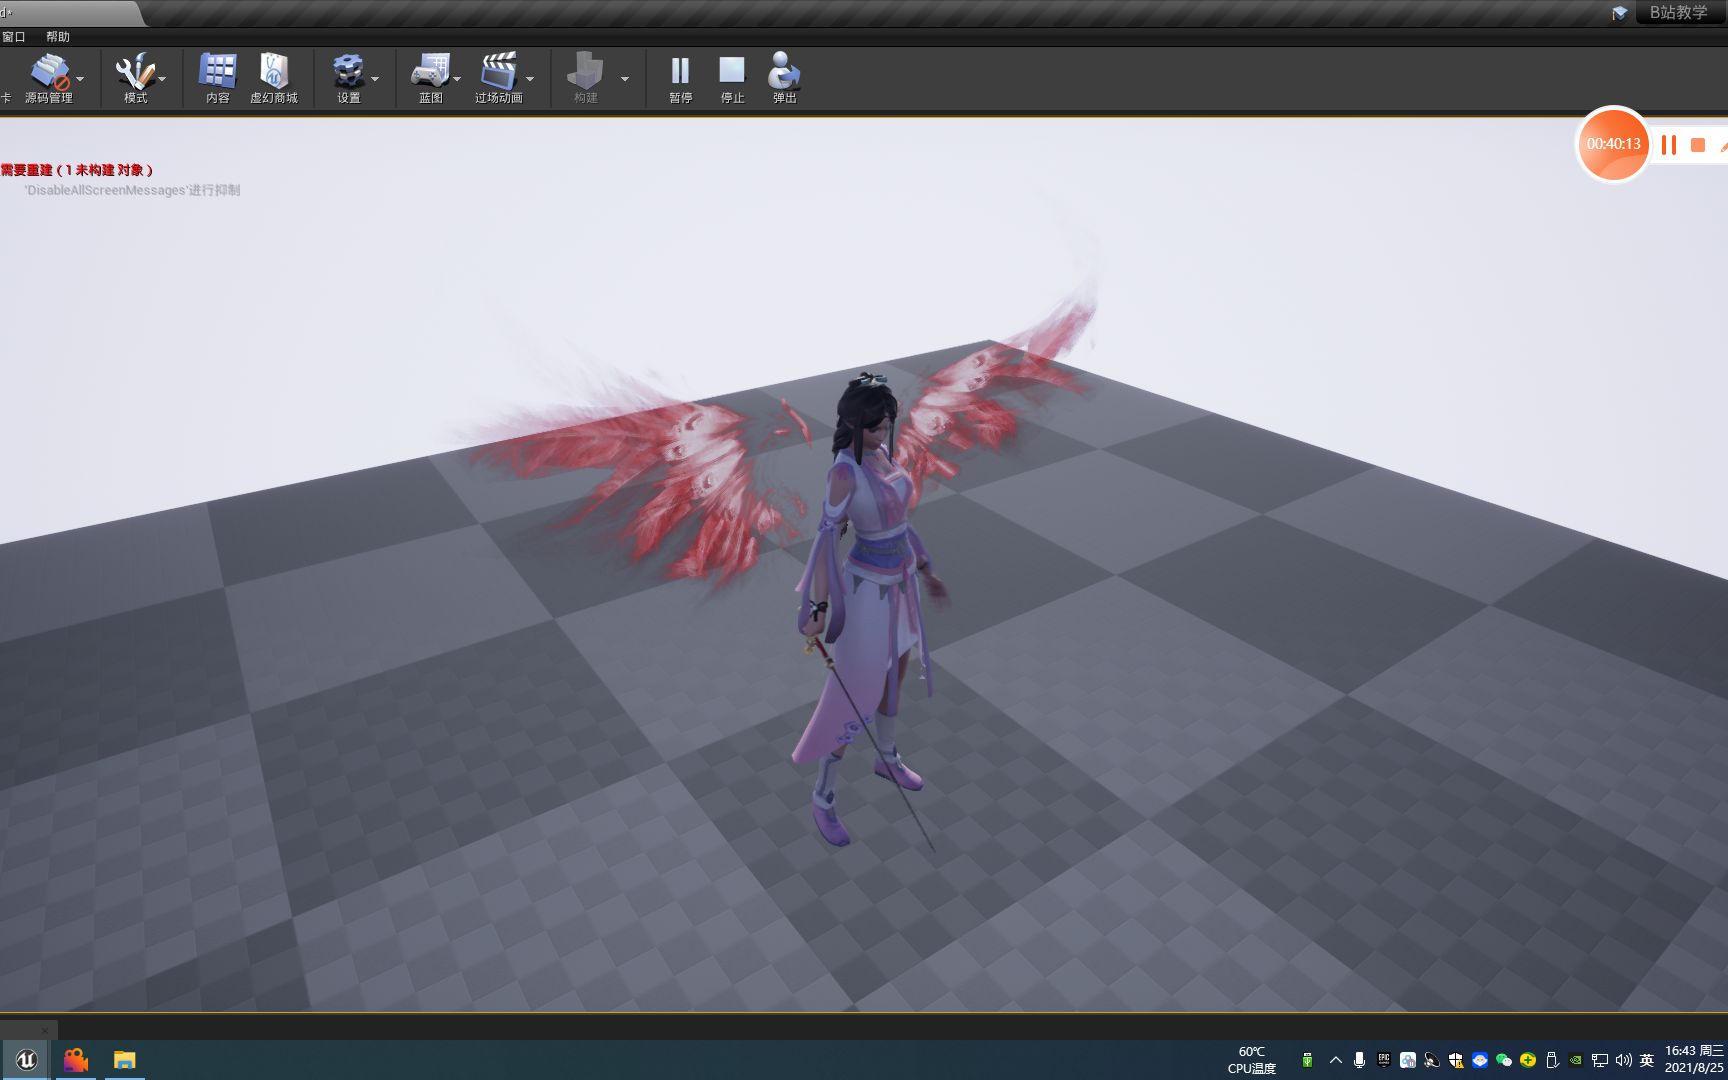1728x1080 pixels.
Task: Expand hidden system tray icons
Action: pyautogui.click(x=1335, y=1060)
